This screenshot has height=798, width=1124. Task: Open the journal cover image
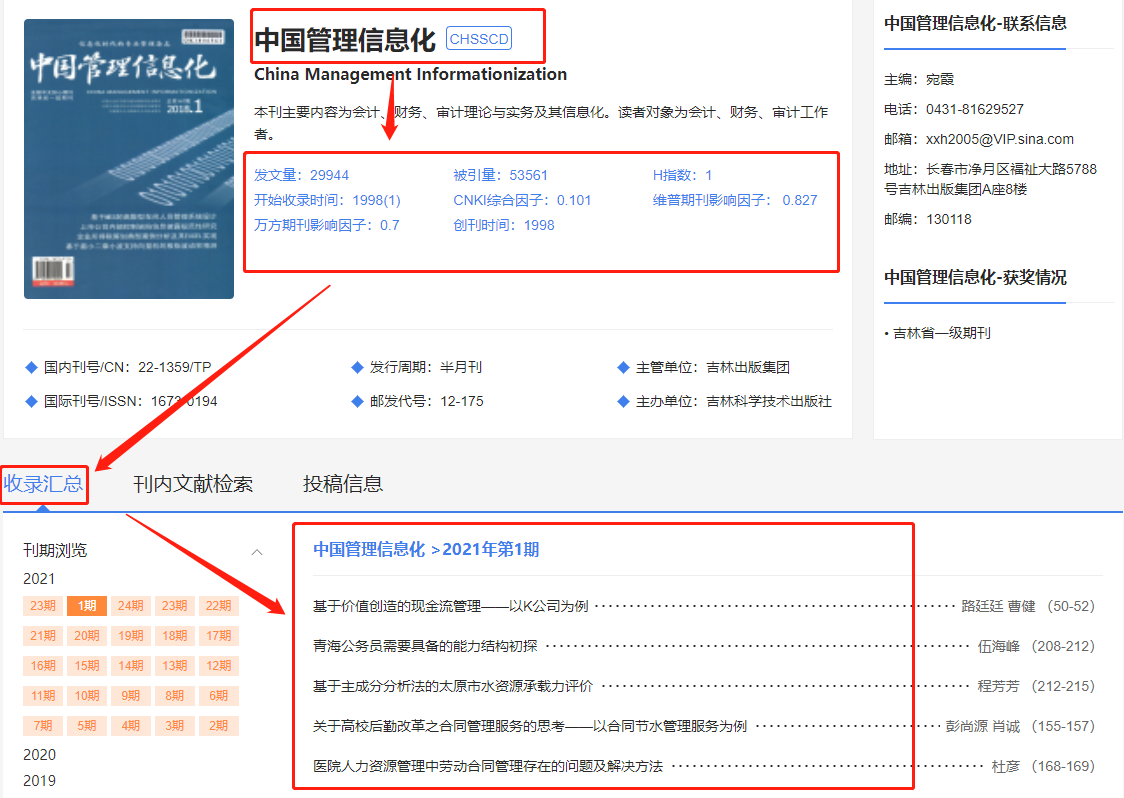point(129,158)
